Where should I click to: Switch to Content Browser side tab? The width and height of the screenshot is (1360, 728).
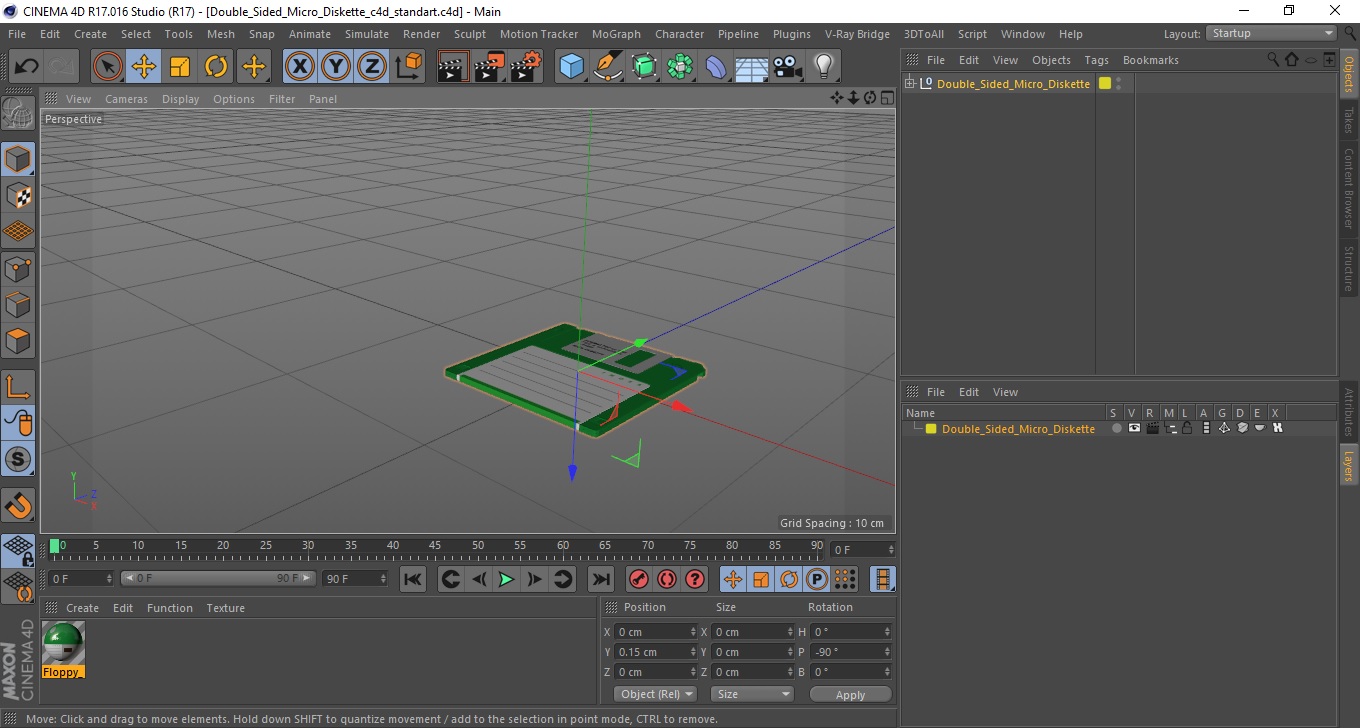[x=1349, y=188]
